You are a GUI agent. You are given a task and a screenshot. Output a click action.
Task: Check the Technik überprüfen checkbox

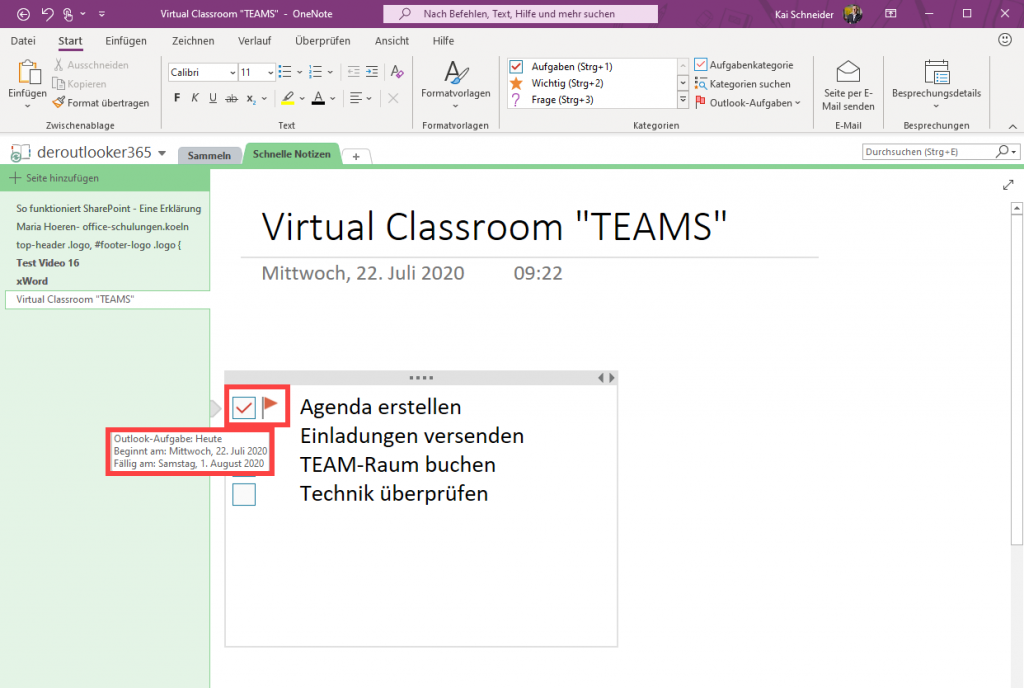click(244, 494)
